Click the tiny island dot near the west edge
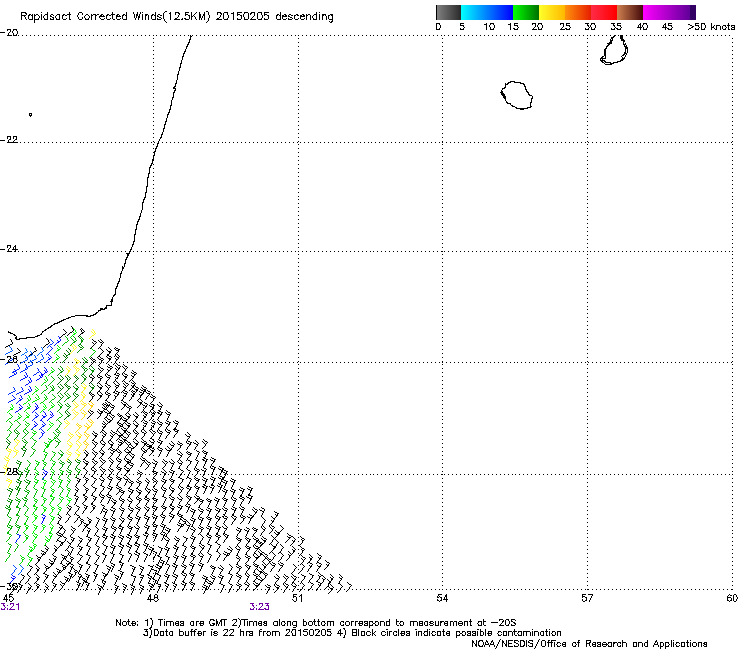 (x=31, y=115)
